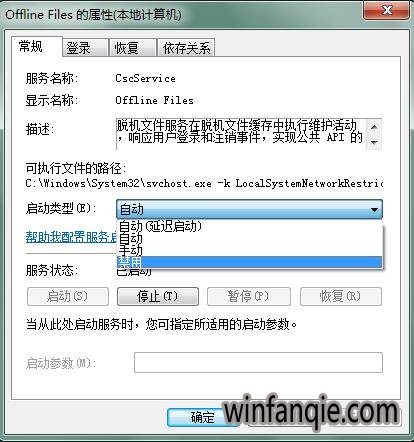Click the 暂停(P) button

click(249, 296)
